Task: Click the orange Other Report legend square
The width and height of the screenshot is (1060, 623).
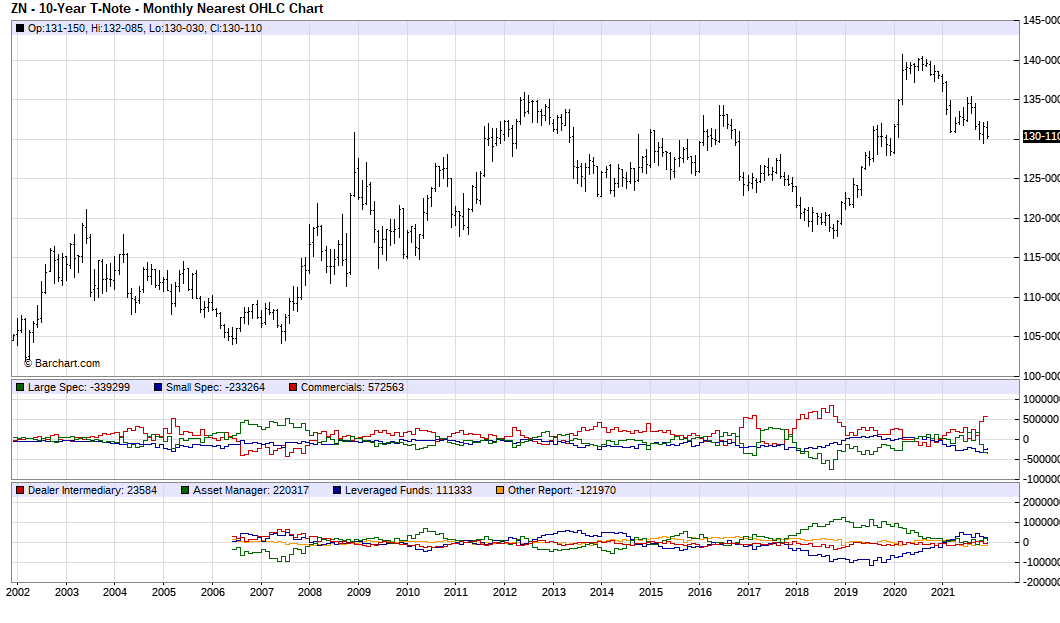Action: (500, 490)
